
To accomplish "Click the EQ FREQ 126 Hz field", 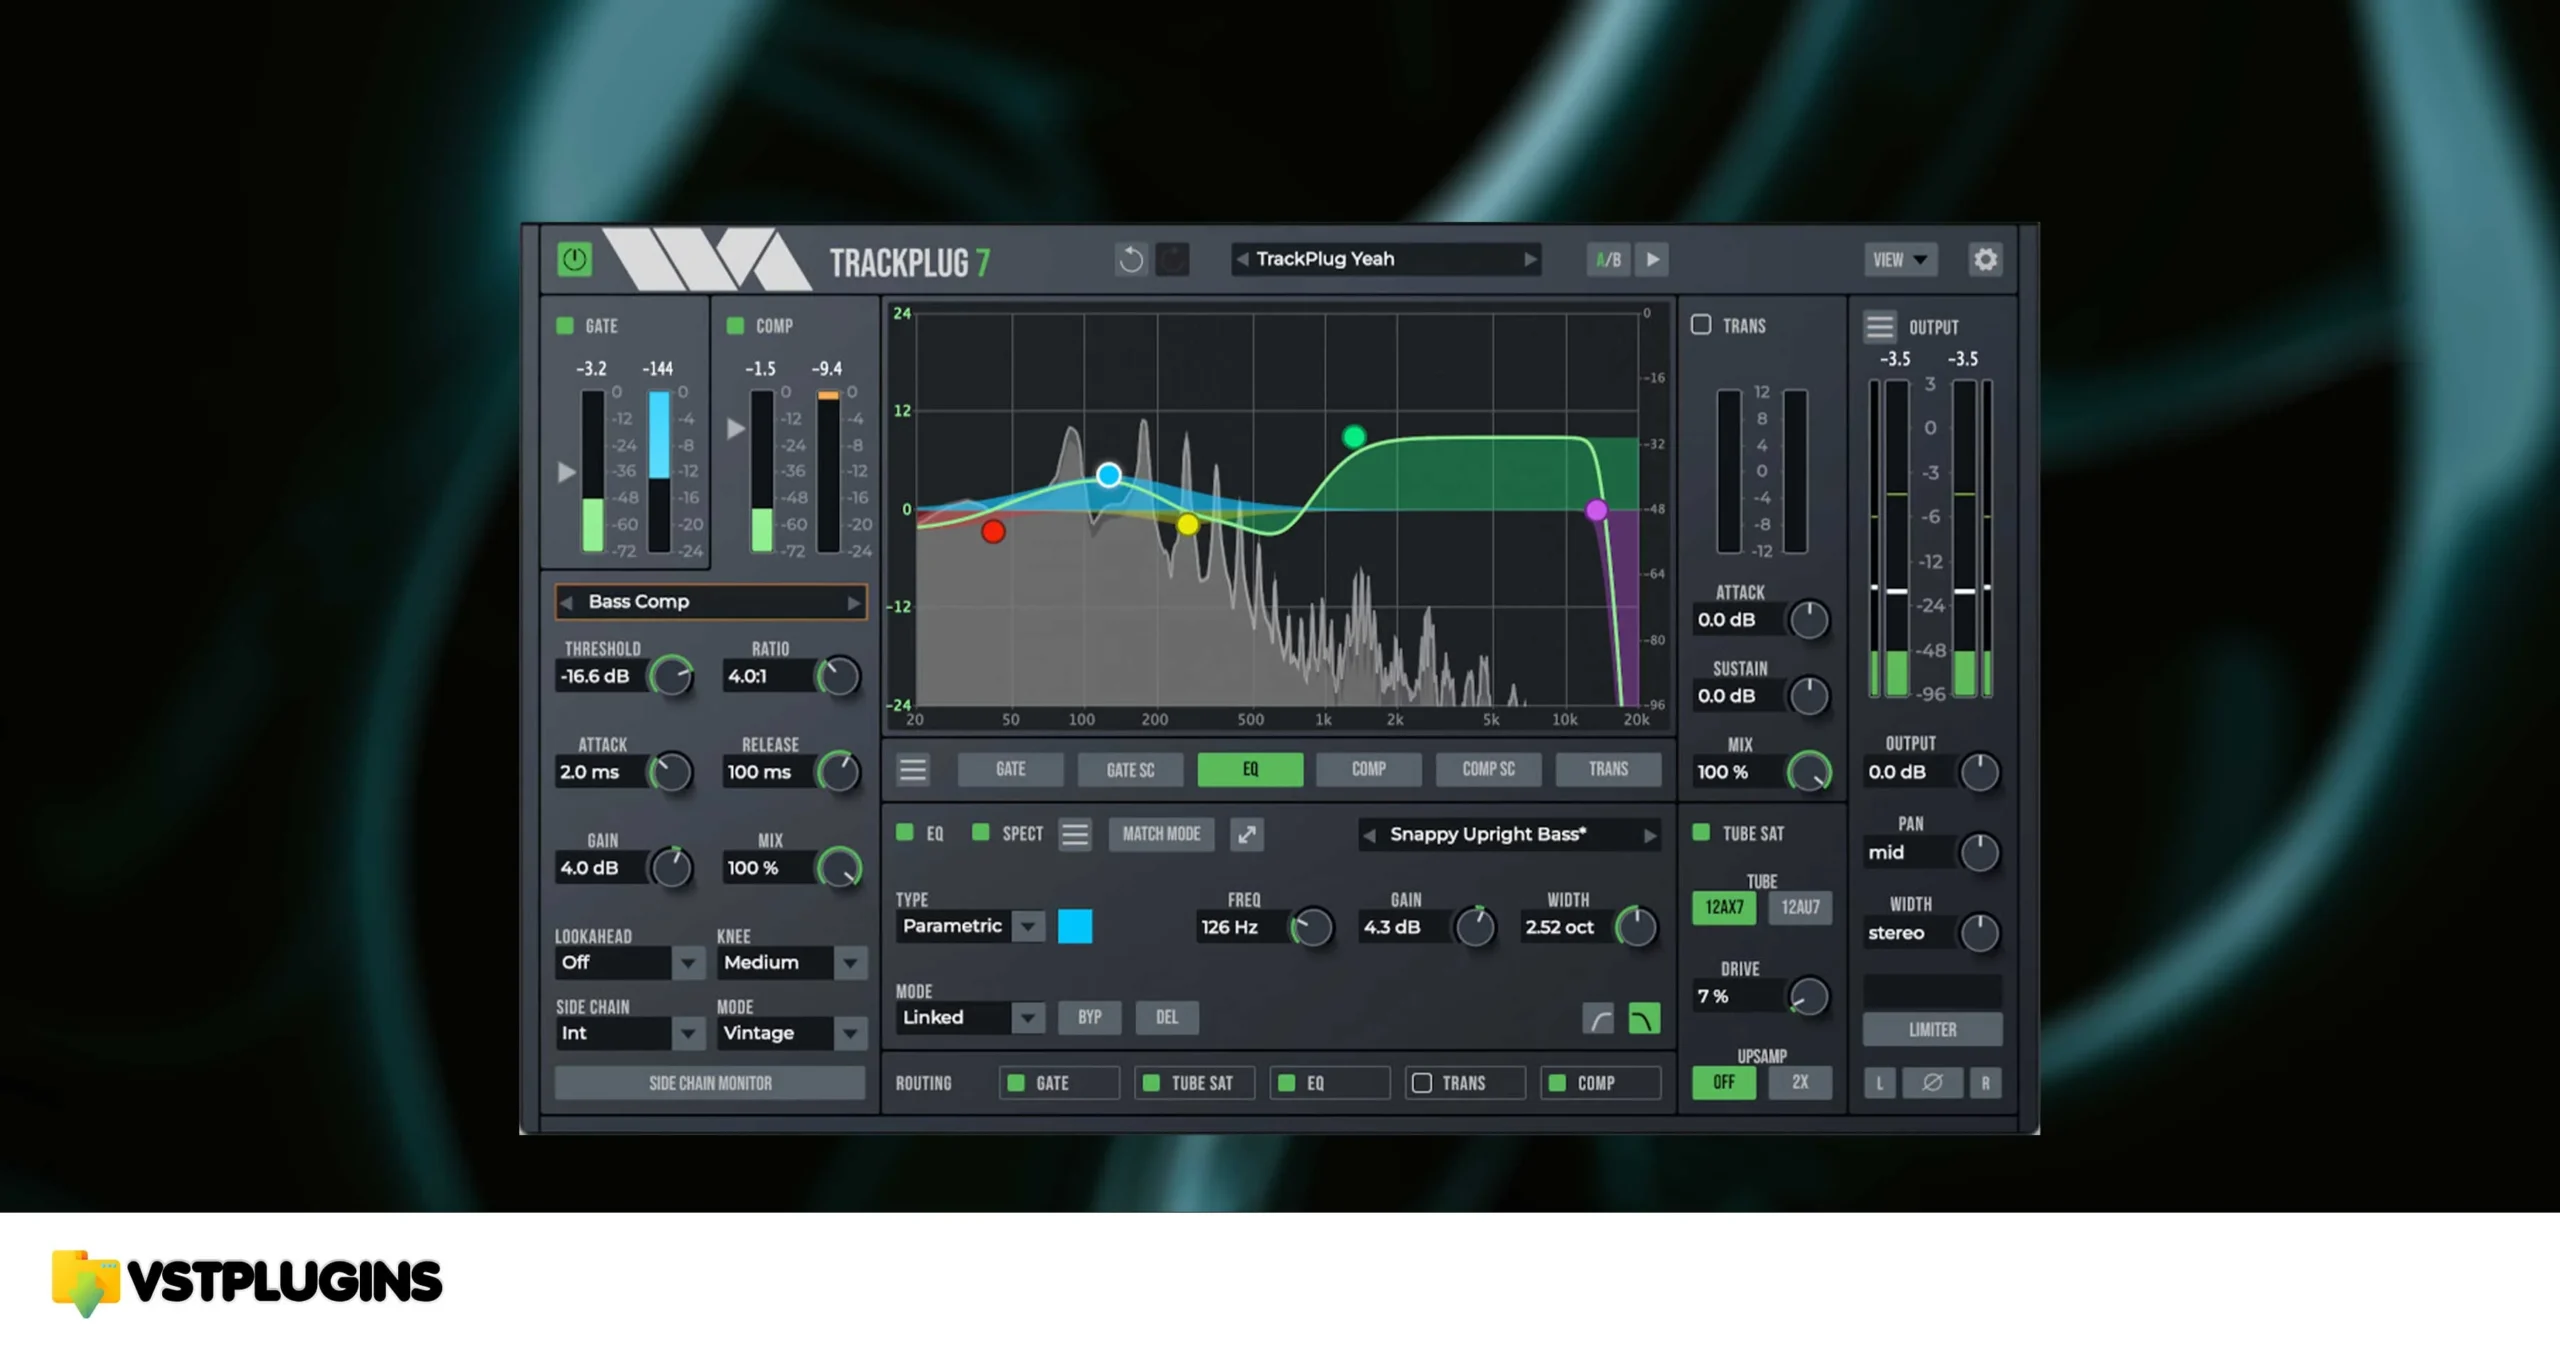I will pos(1241,928).
